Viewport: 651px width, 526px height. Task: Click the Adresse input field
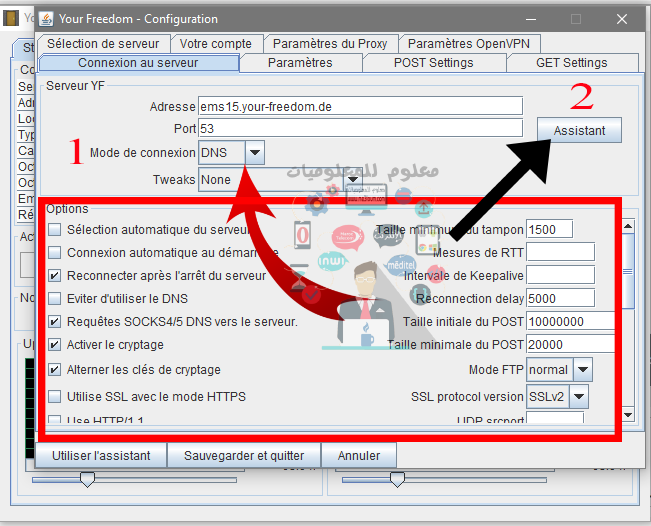click(360, 106)
